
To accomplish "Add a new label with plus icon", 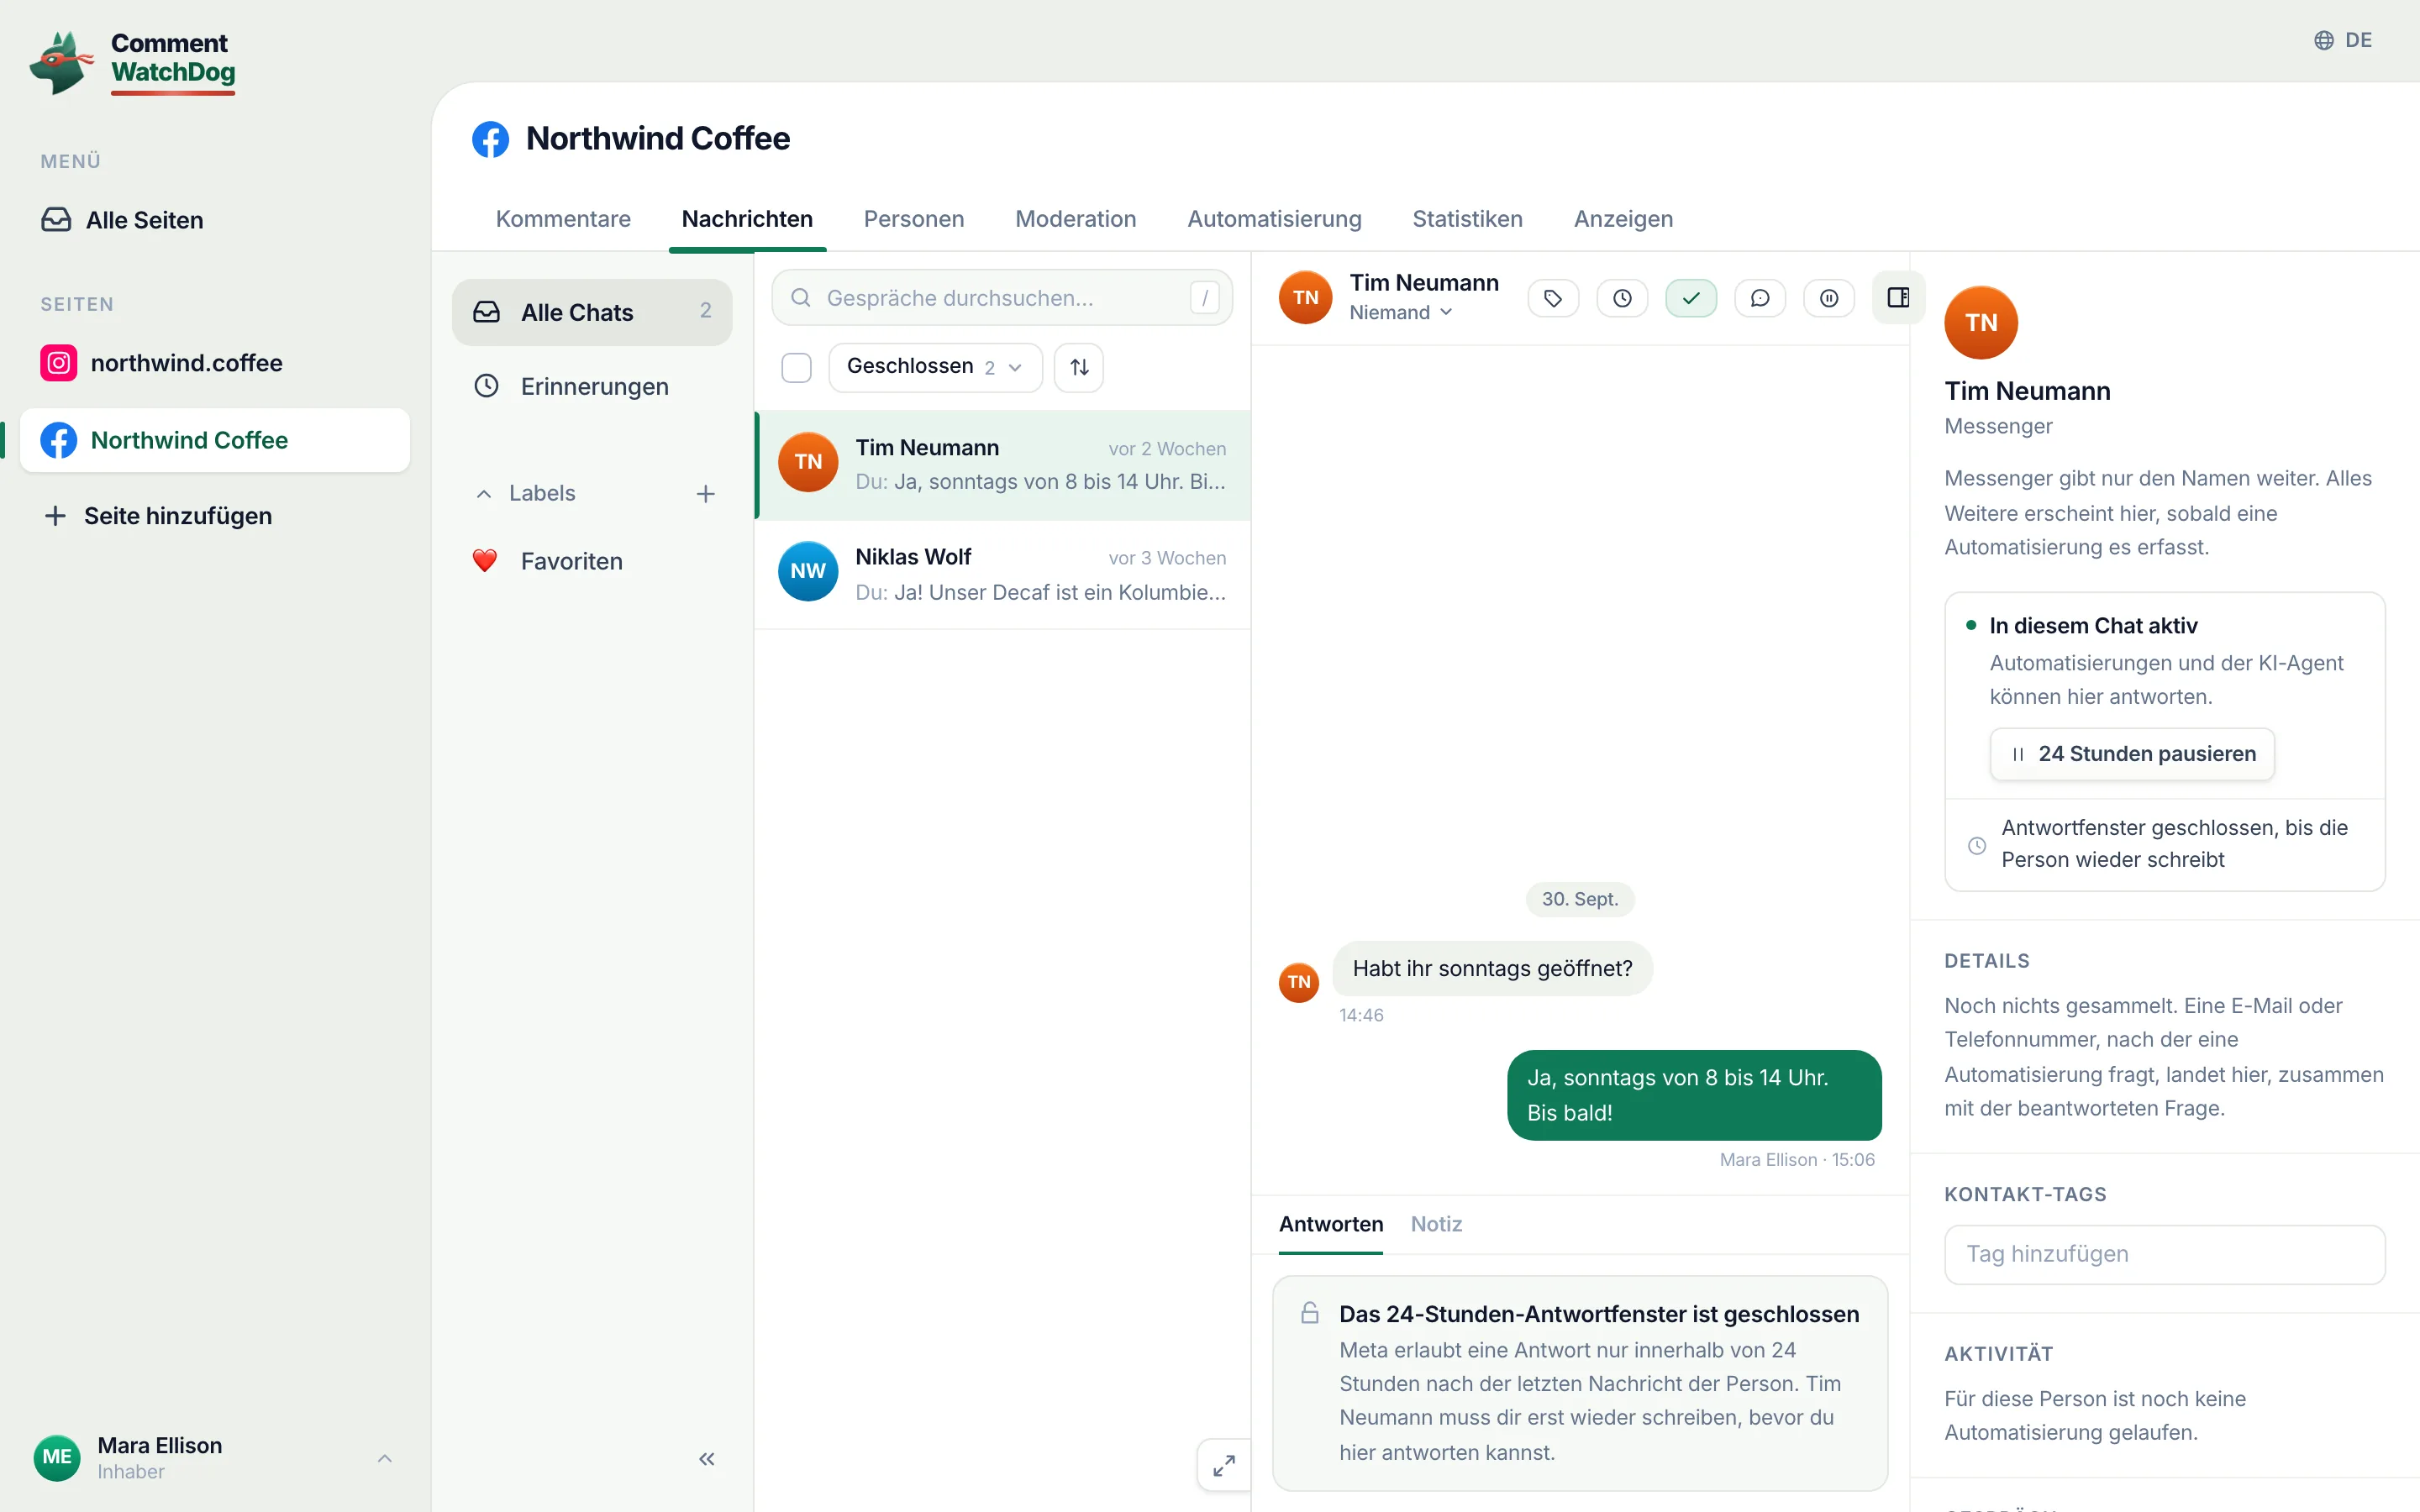I will (x=705, y=494).
